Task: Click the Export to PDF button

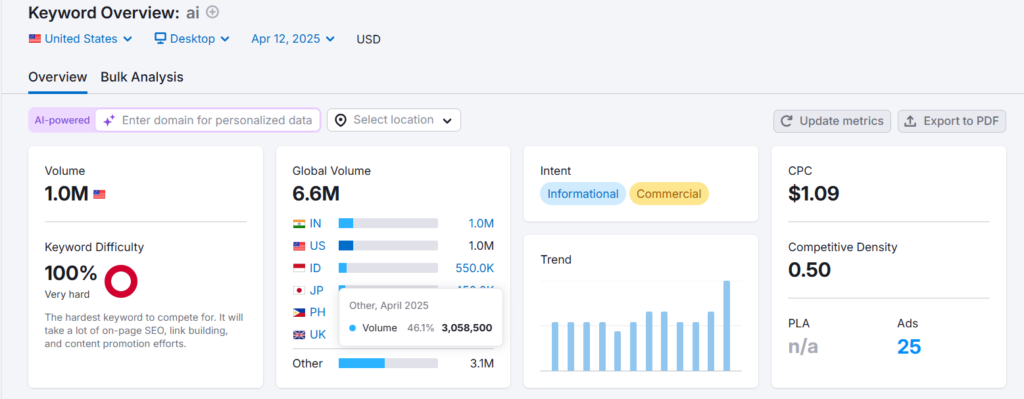Action: (952, 121)
